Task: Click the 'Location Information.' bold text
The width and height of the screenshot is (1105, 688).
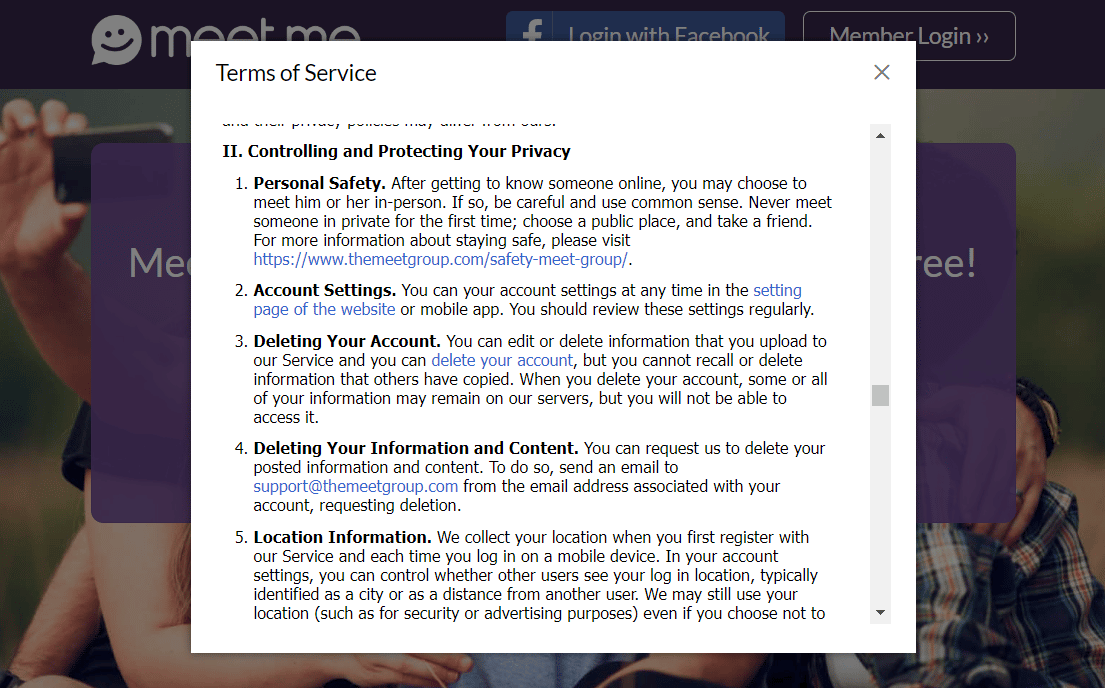Action: coord(342,537)
